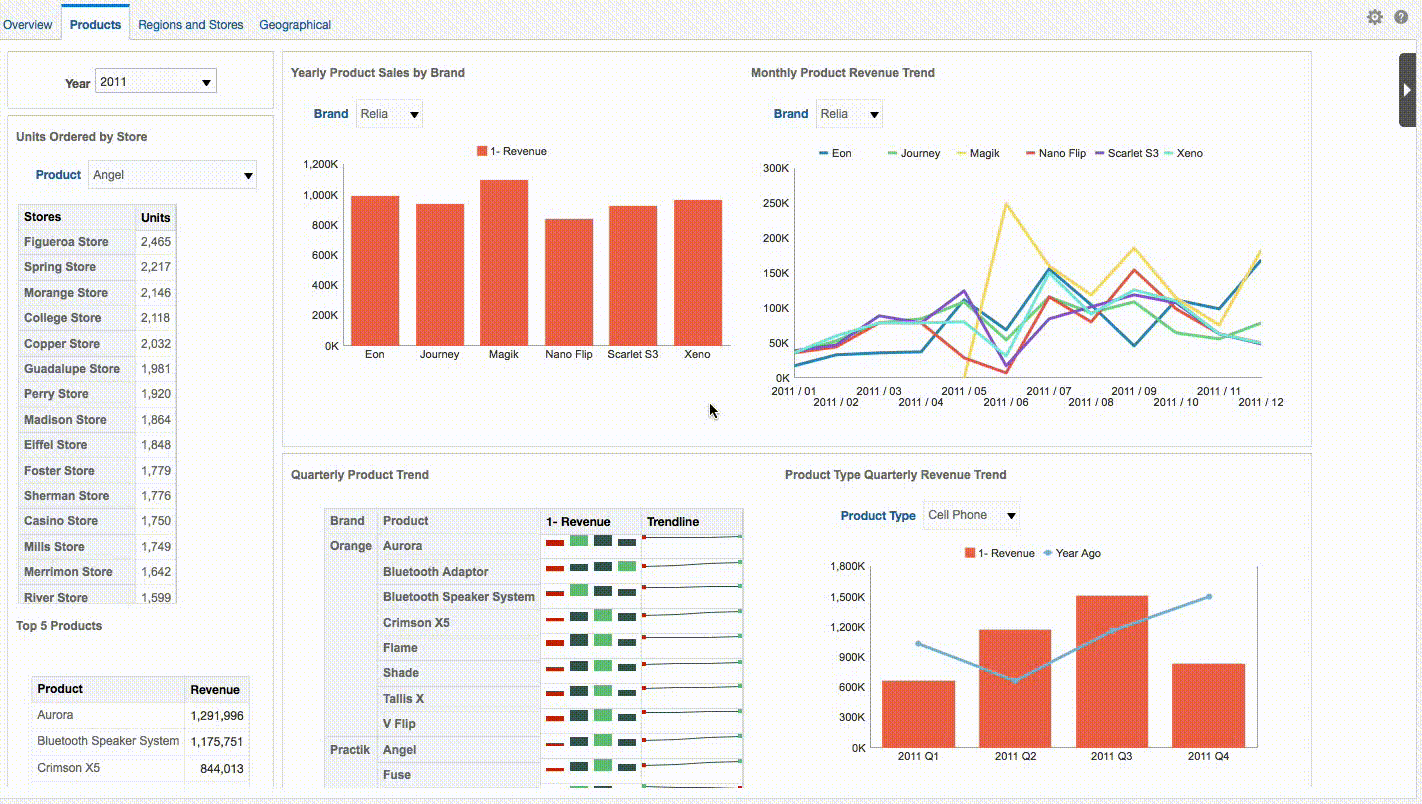
Task: Click the settings gear icon
Action: (1375, 17)
